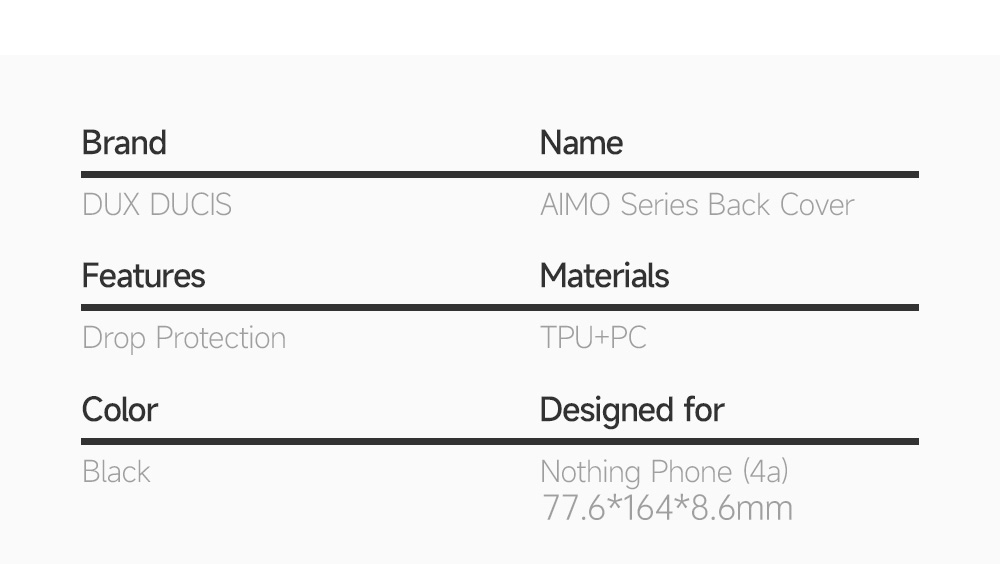Click the Color heading
Viewport: 1000px width, 575px height.
[x=120, y=410]
